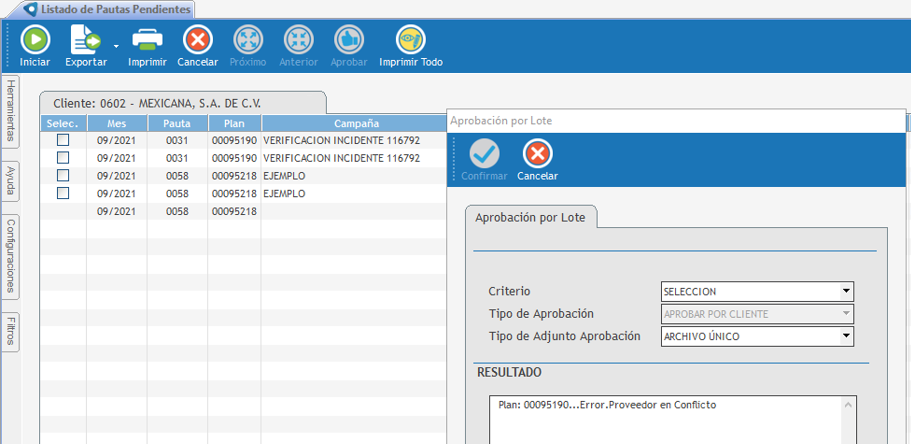Click the Confirmar checkmark icon

click(x=484, y=154)
